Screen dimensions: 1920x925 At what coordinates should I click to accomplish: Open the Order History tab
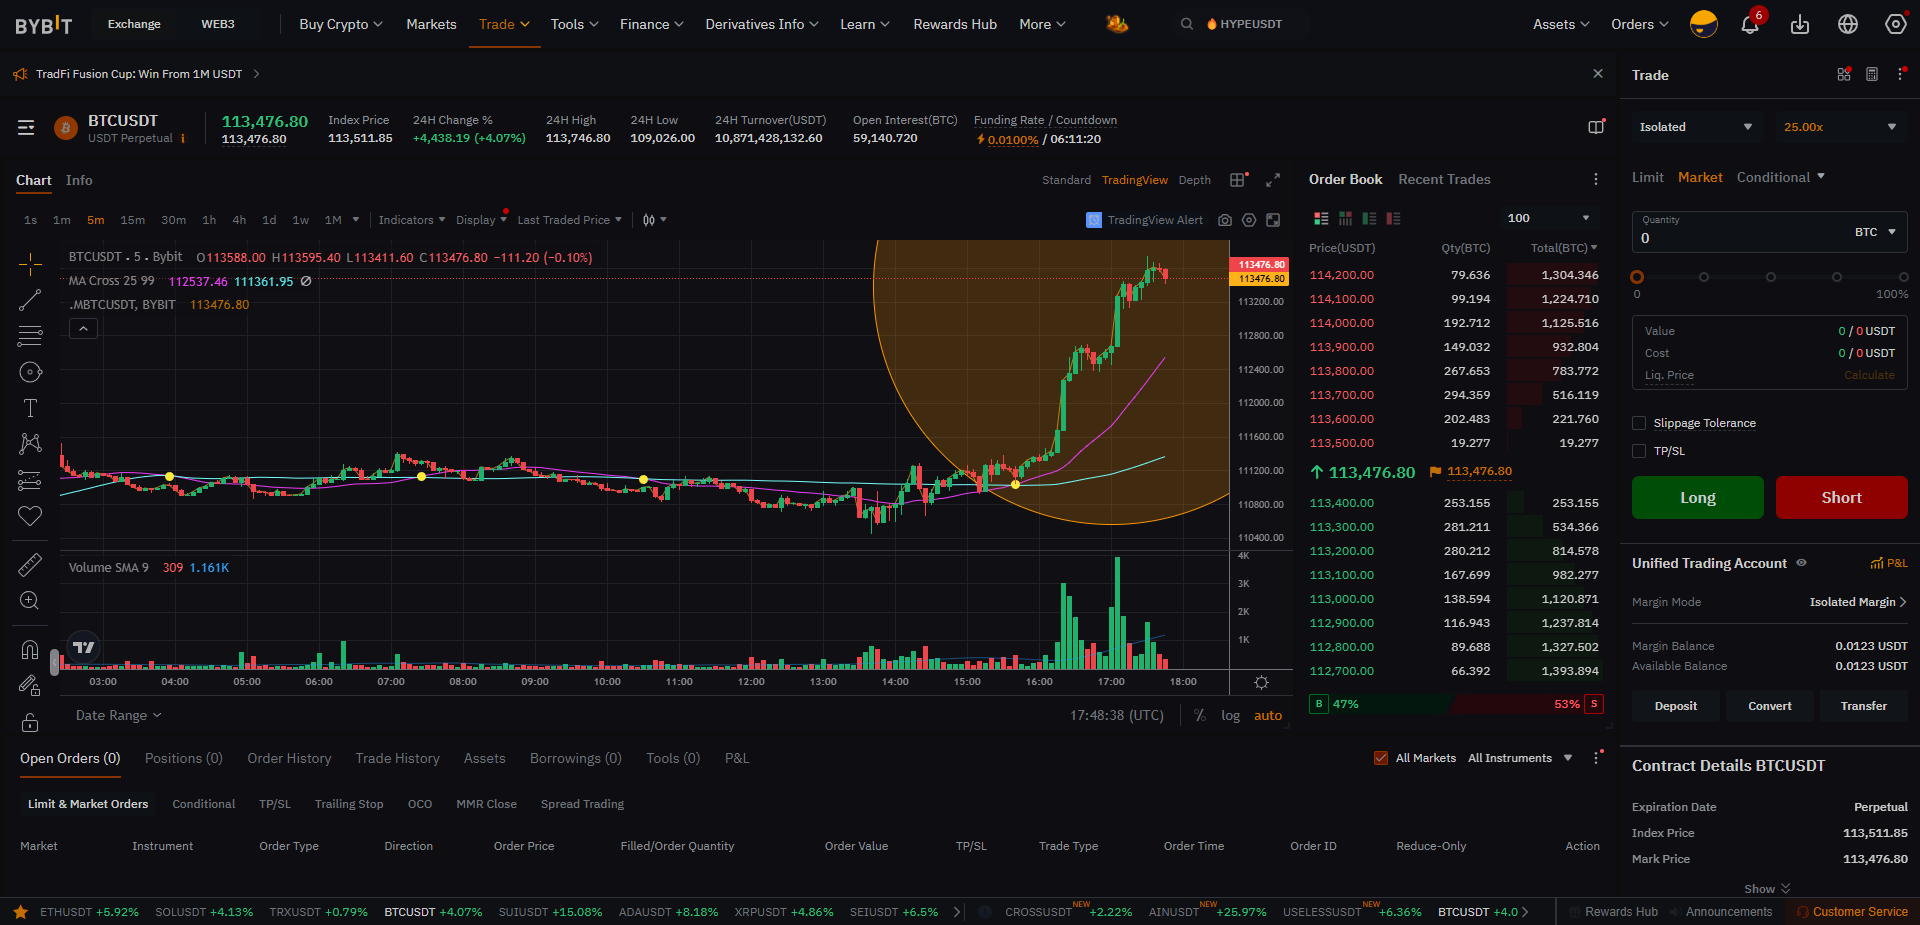[289, 758]
